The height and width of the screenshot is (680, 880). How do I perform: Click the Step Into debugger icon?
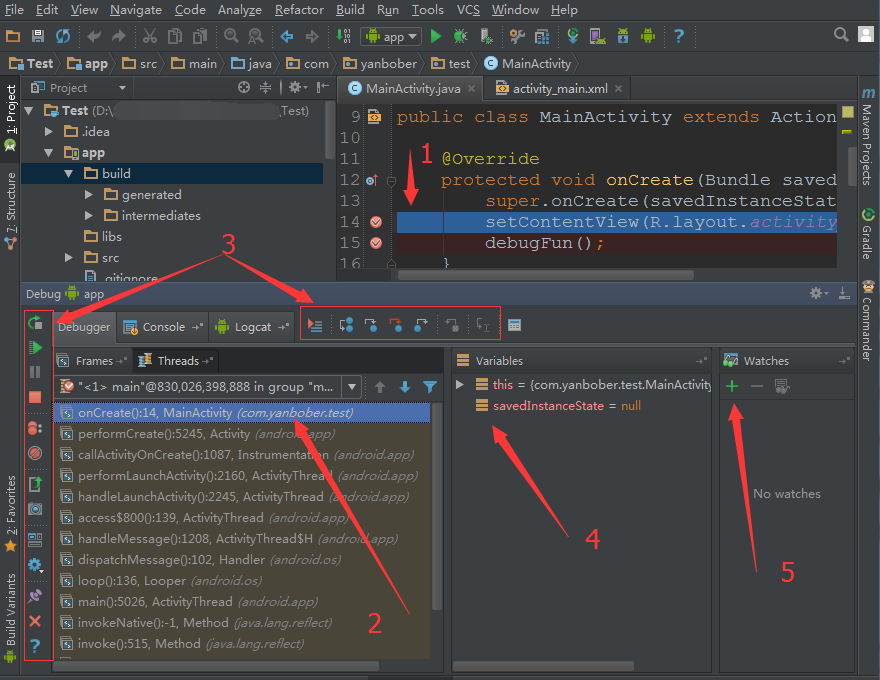coord(371,325)
